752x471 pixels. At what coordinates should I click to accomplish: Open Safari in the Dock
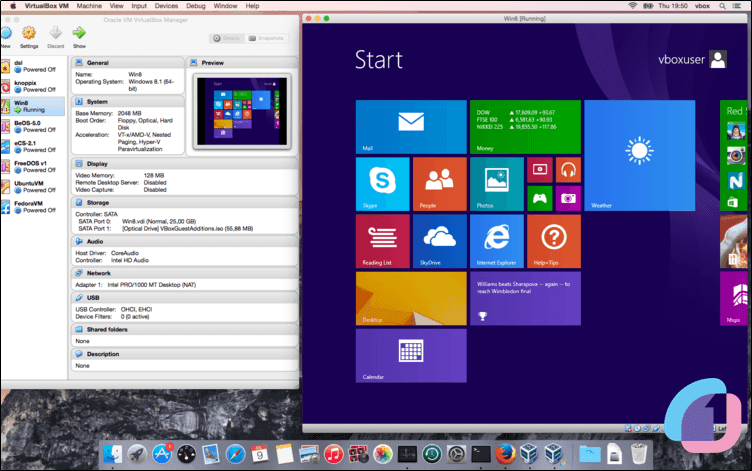(235, 454)
